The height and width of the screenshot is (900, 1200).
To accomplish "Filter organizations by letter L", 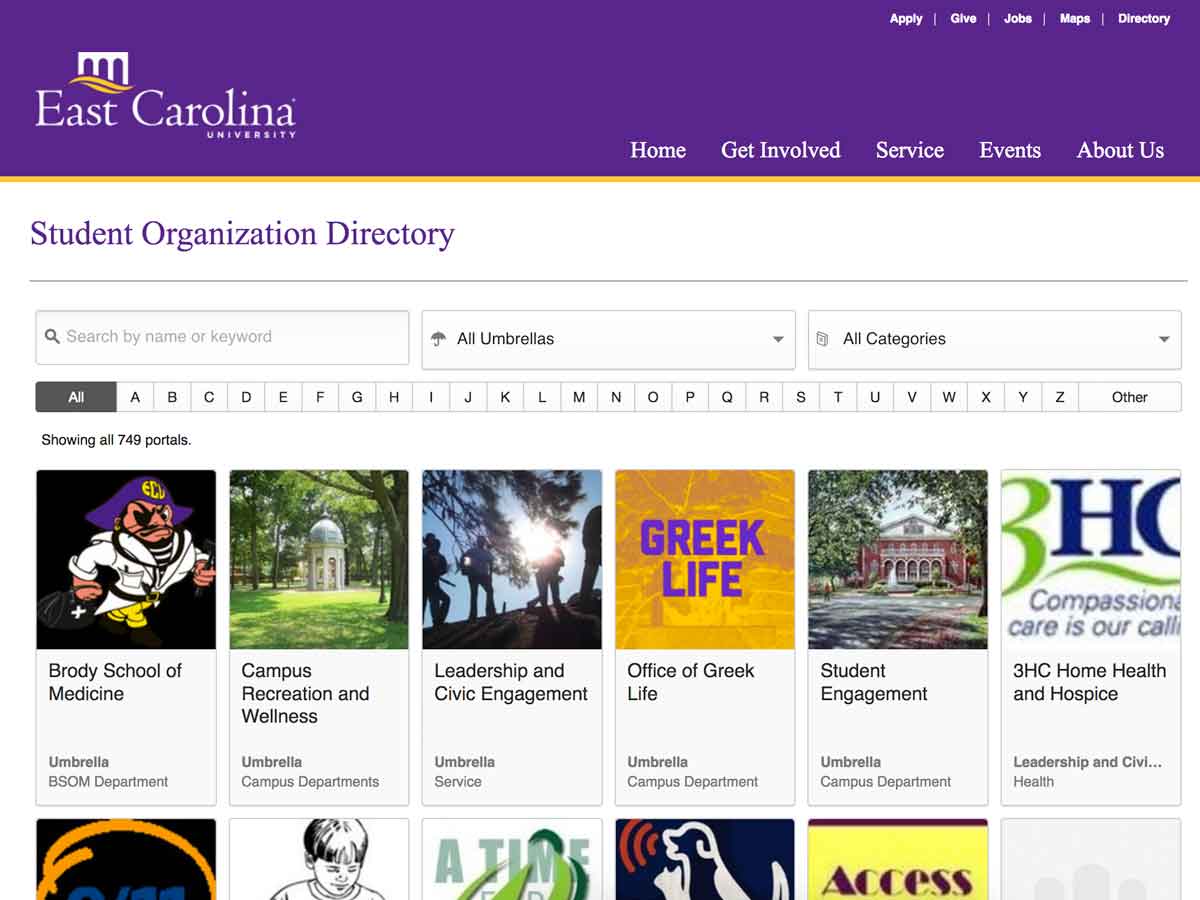I will 542,397.
